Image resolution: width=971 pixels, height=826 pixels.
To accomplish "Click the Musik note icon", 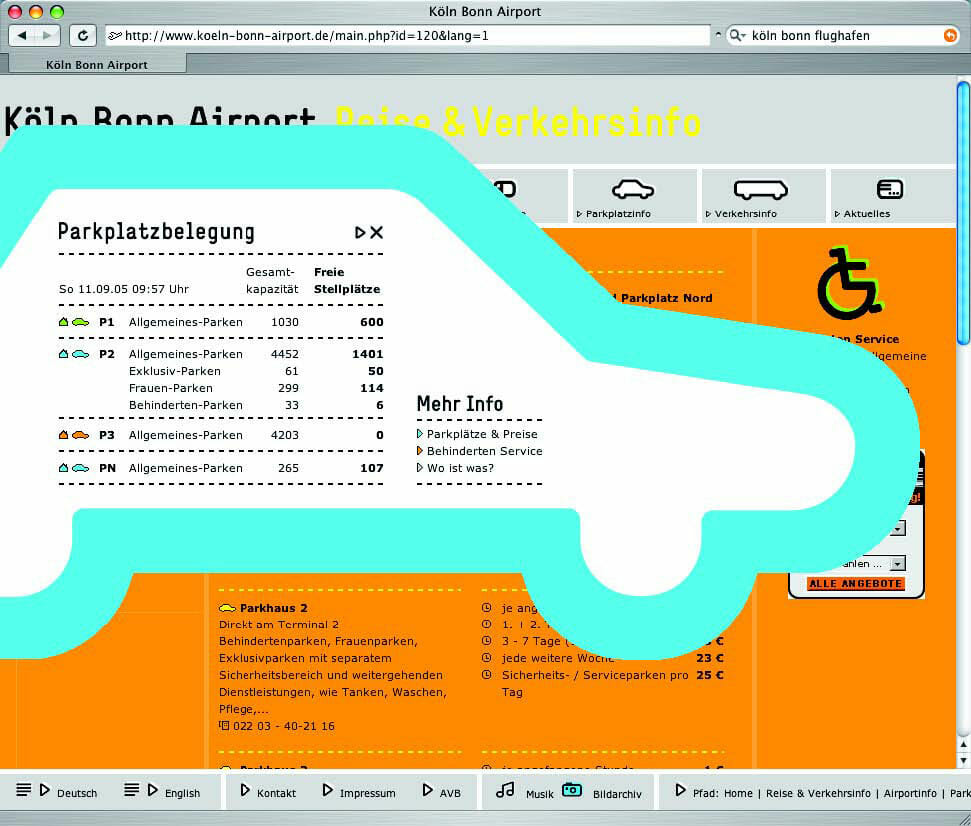I will [506, 791].
